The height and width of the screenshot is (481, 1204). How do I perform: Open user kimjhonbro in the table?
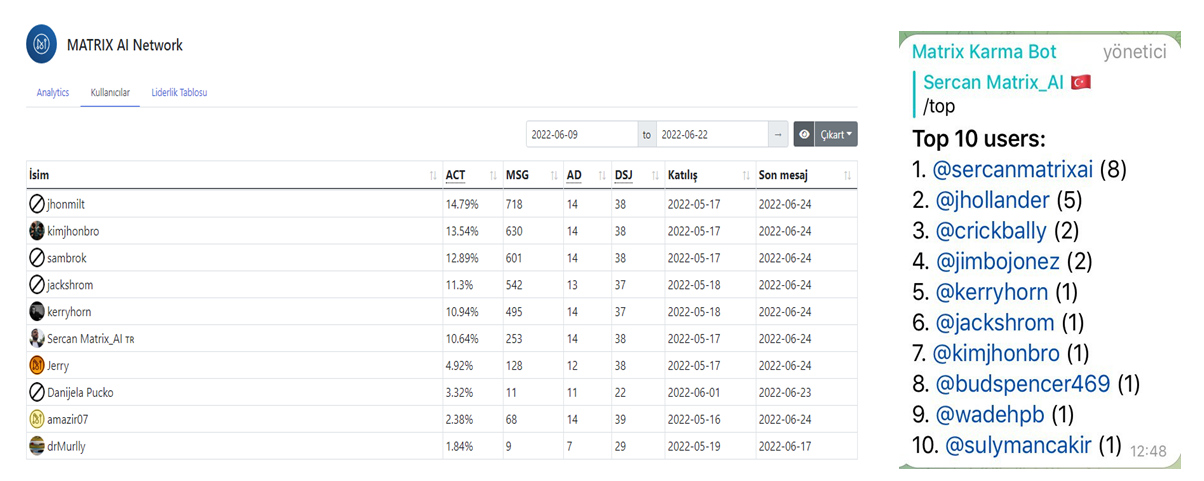coord(73,231)
